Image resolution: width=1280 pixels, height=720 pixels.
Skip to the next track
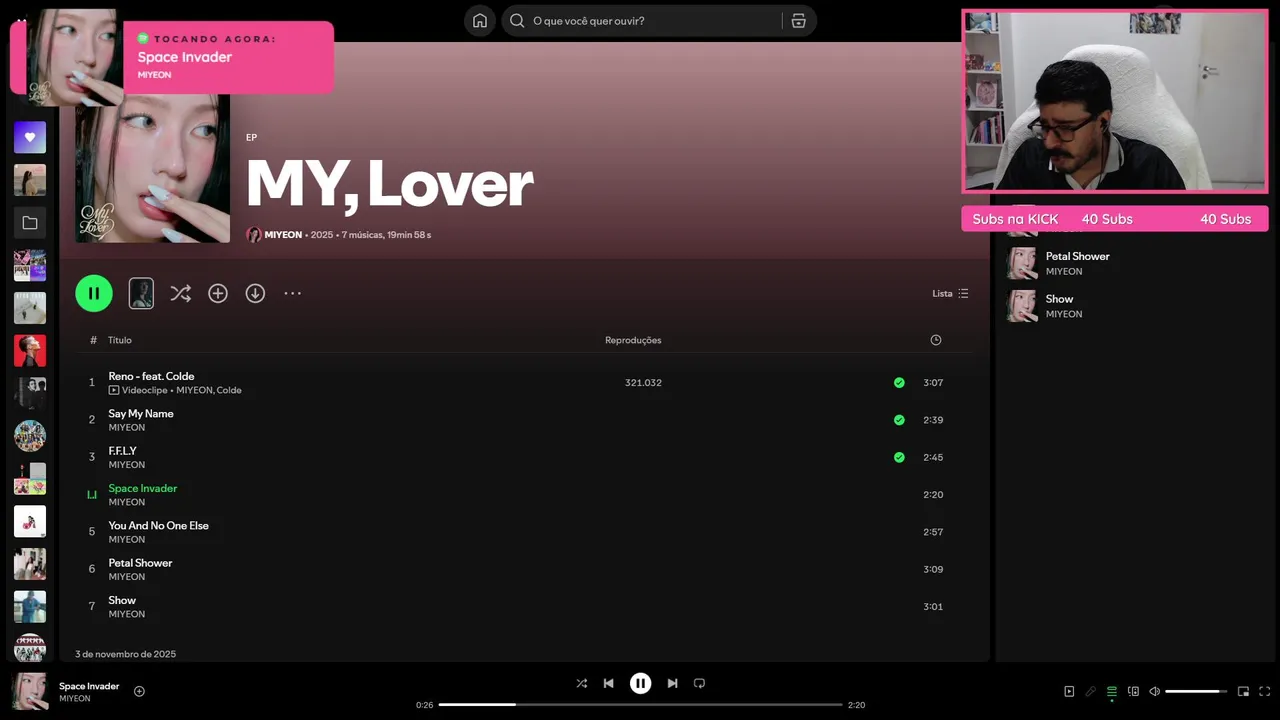coord(672,683)
